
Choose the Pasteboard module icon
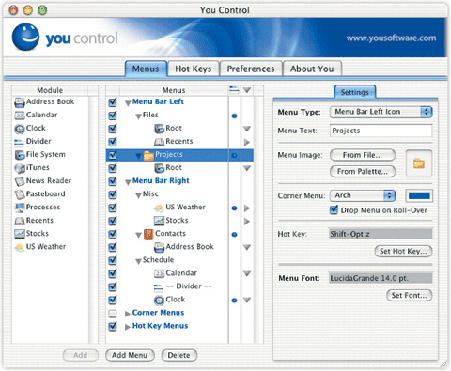point(19,194)
